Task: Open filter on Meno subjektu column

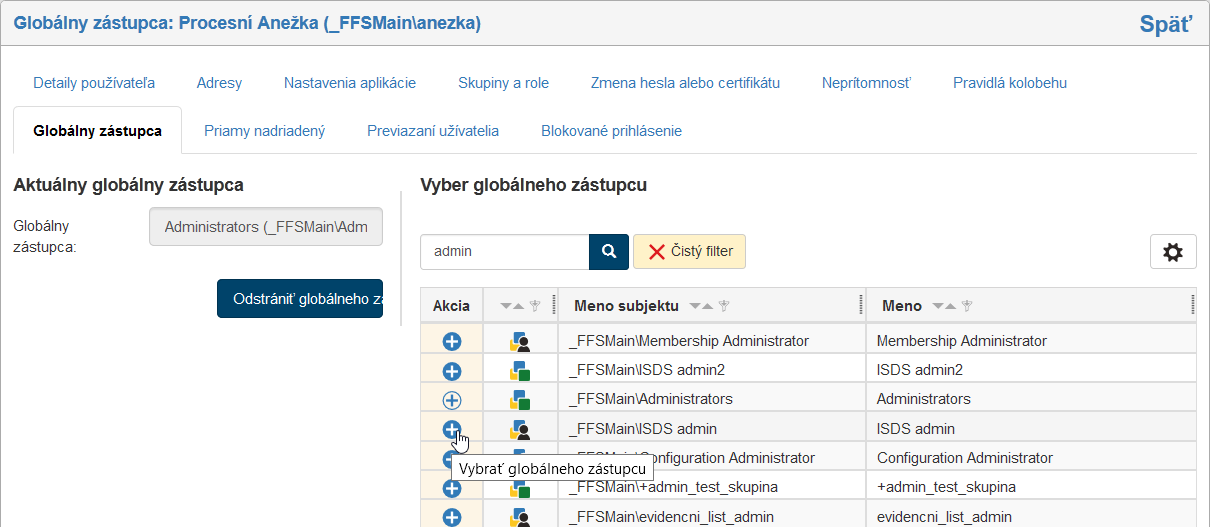Action: [724, 306]
